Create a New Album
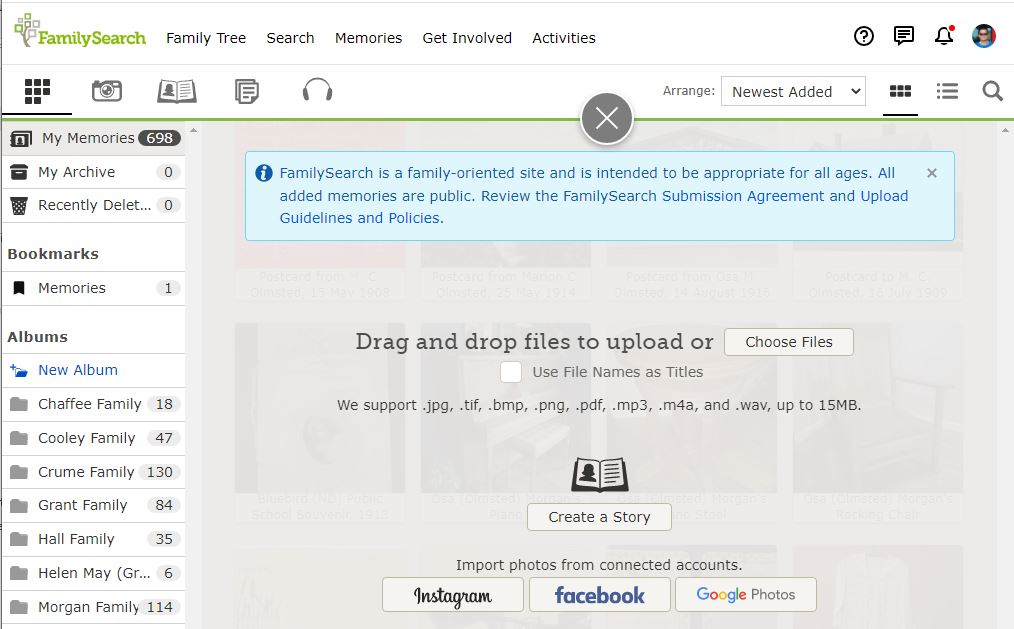This screenshot has width=1014, height=629. click(x=93, y=370)
